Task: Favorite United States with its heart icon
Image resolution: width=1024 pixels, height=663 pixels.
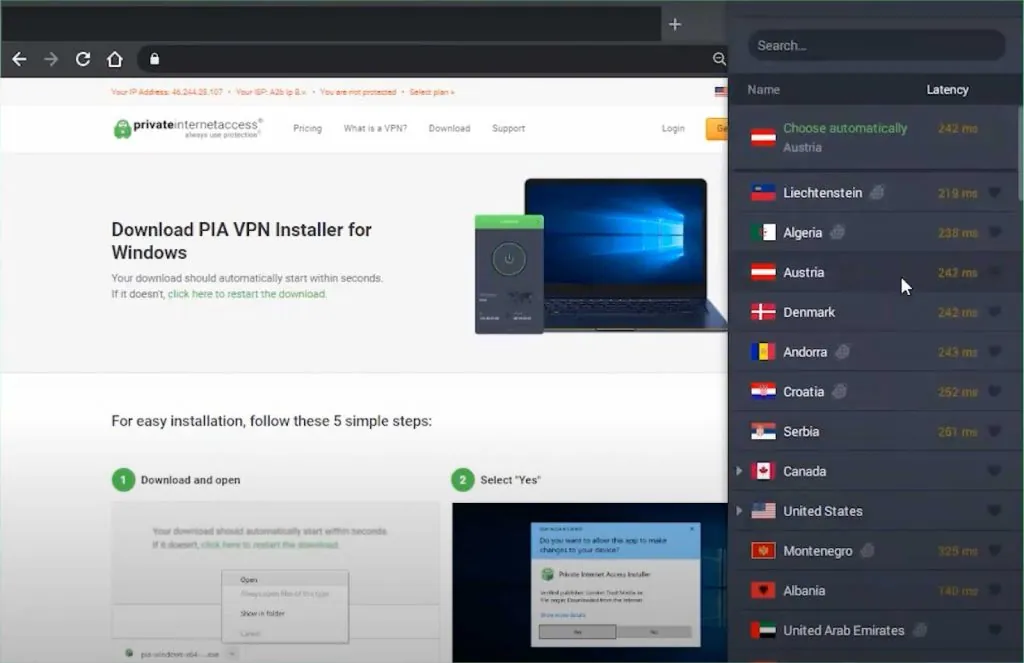Action: 994,511
